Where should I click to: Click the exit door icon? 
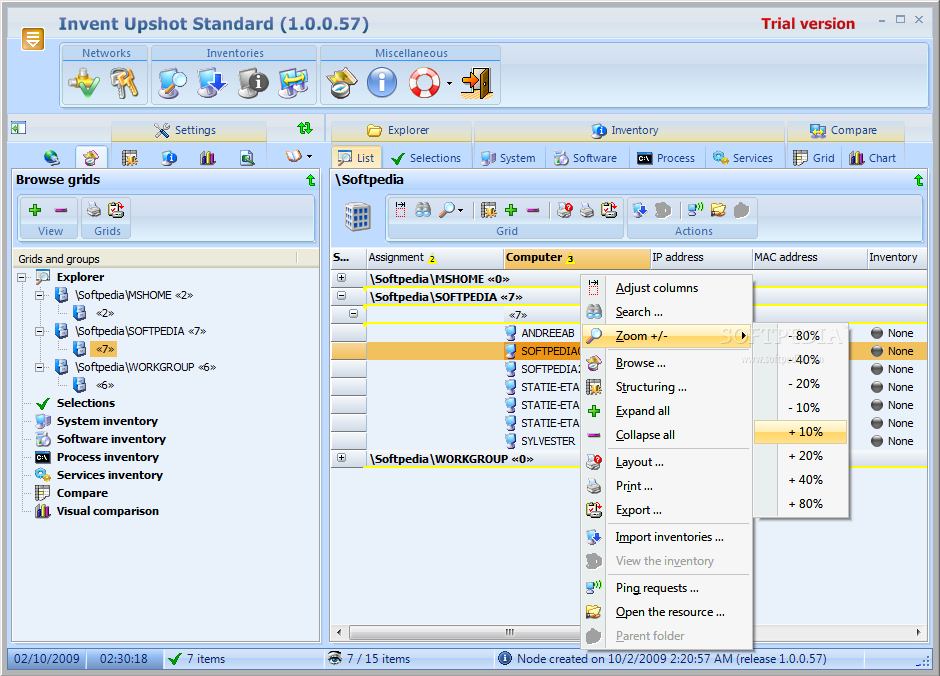477,83
